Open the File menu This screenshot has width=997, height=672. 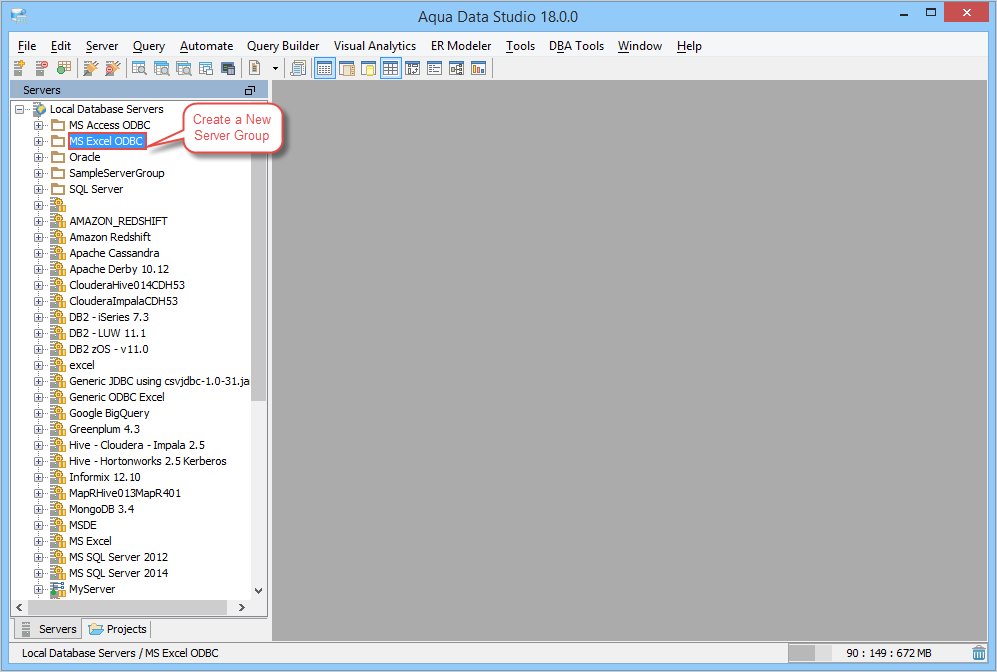point(27,46)
